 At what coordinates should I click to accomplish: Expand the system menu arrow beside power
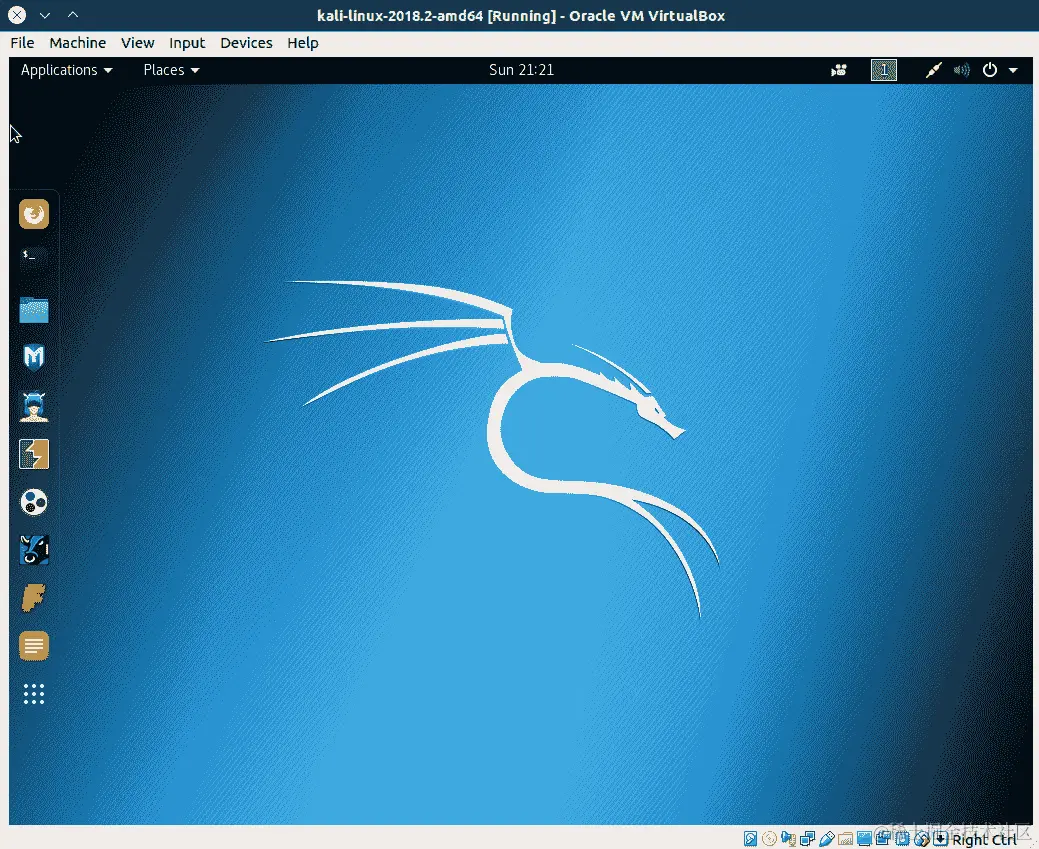coord(1013,70)
